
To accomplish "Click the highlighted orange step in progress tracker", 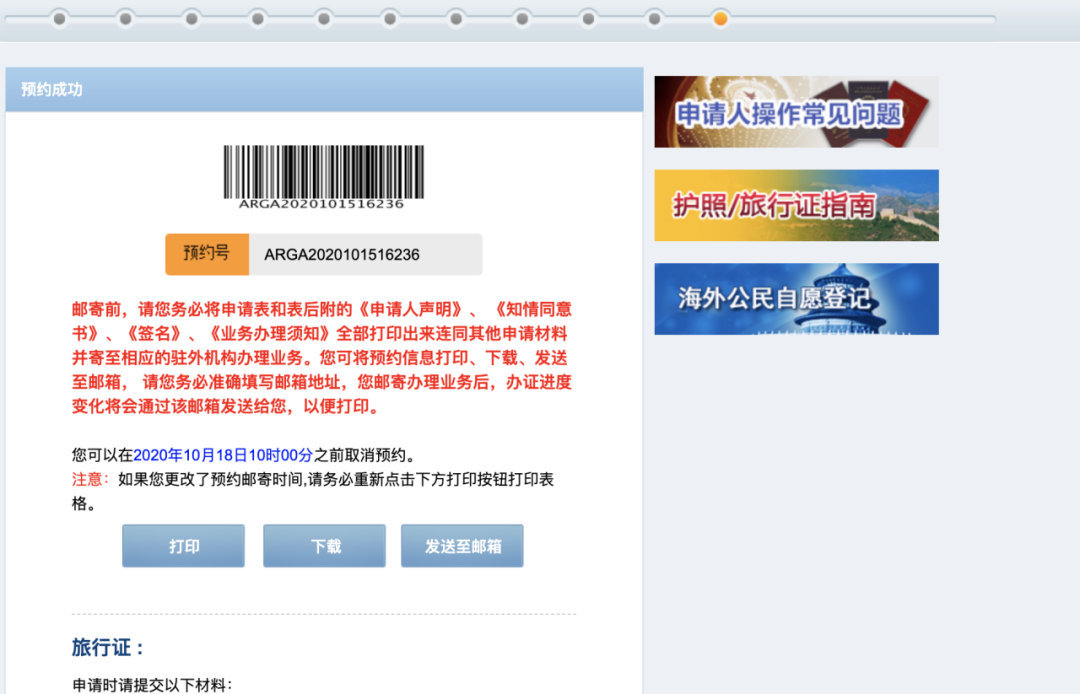I will [722, 17].
